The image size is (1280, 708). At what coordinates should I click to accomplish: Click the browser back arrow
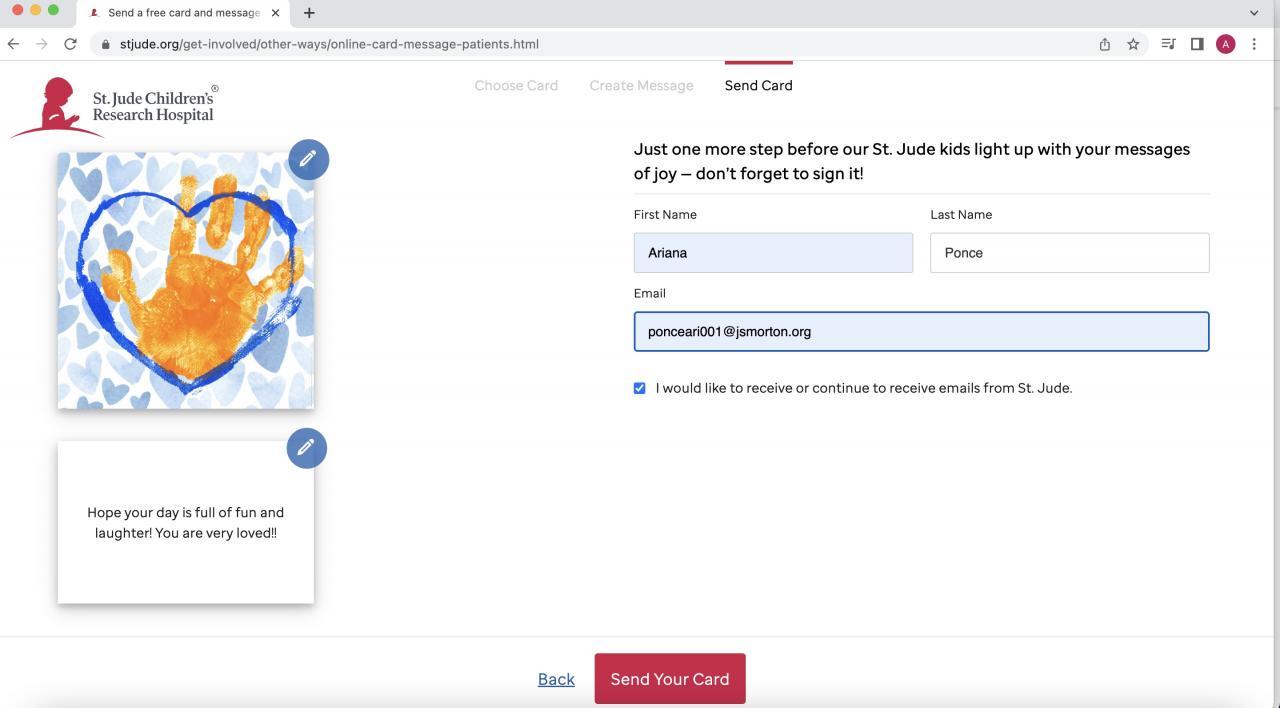click(x=13, y=44)
